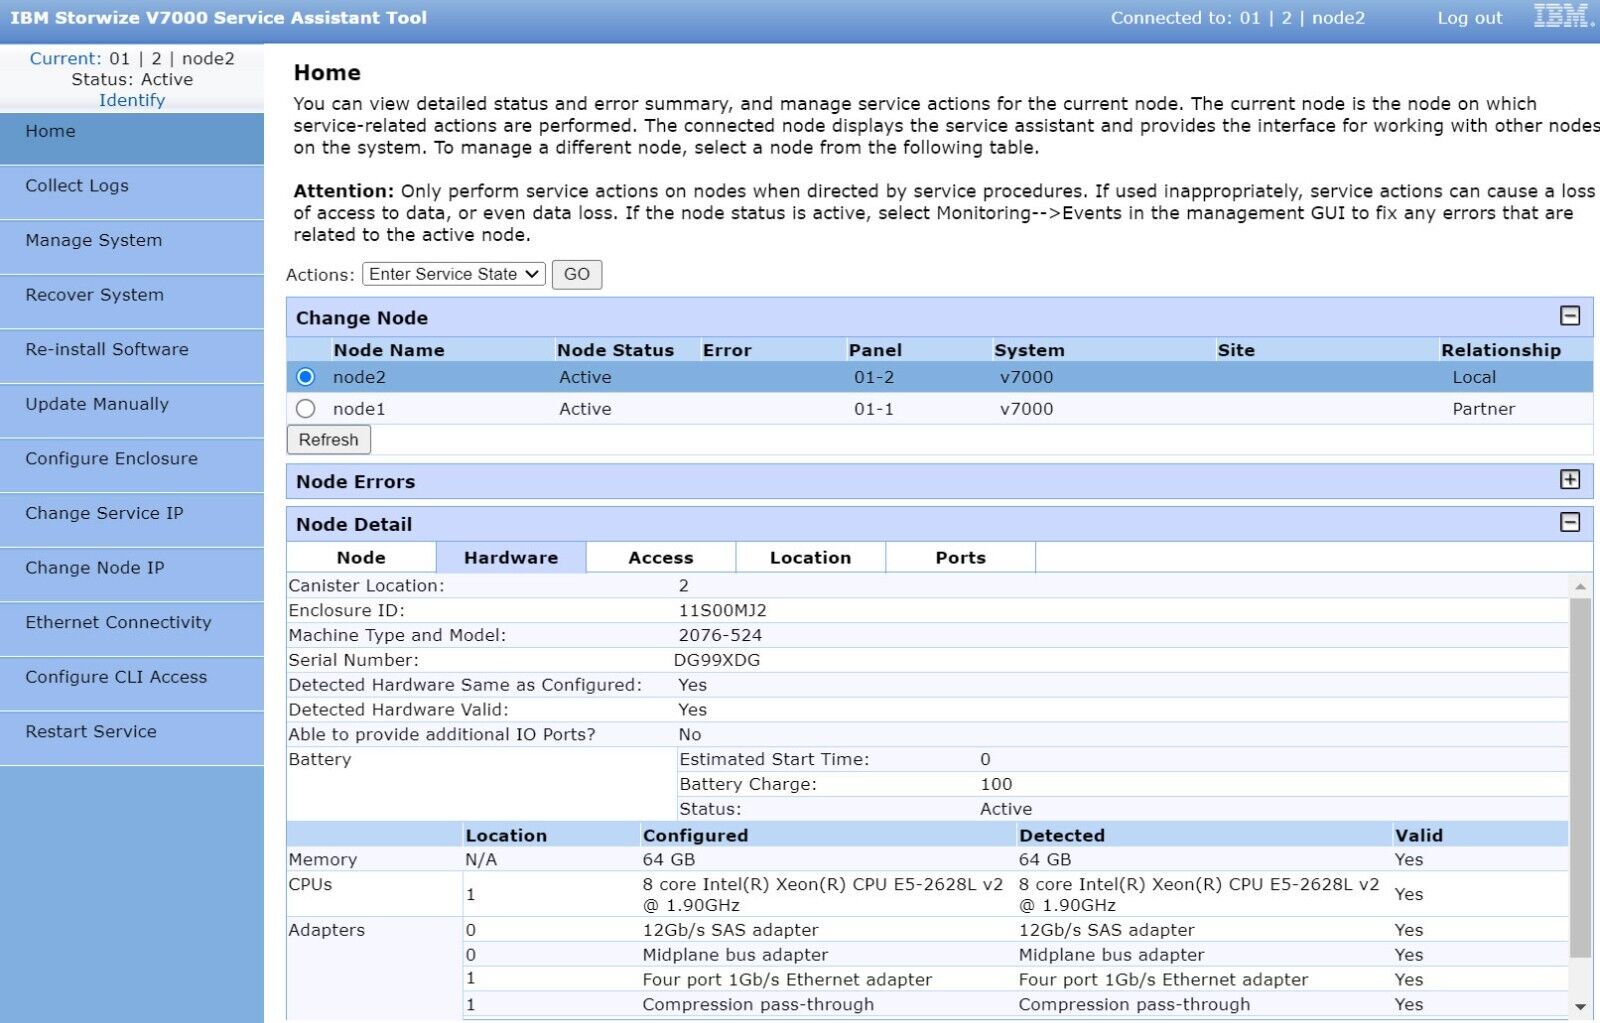Click the Relationship column header
1600x1023 pixels.
(x=1500, y=350)
